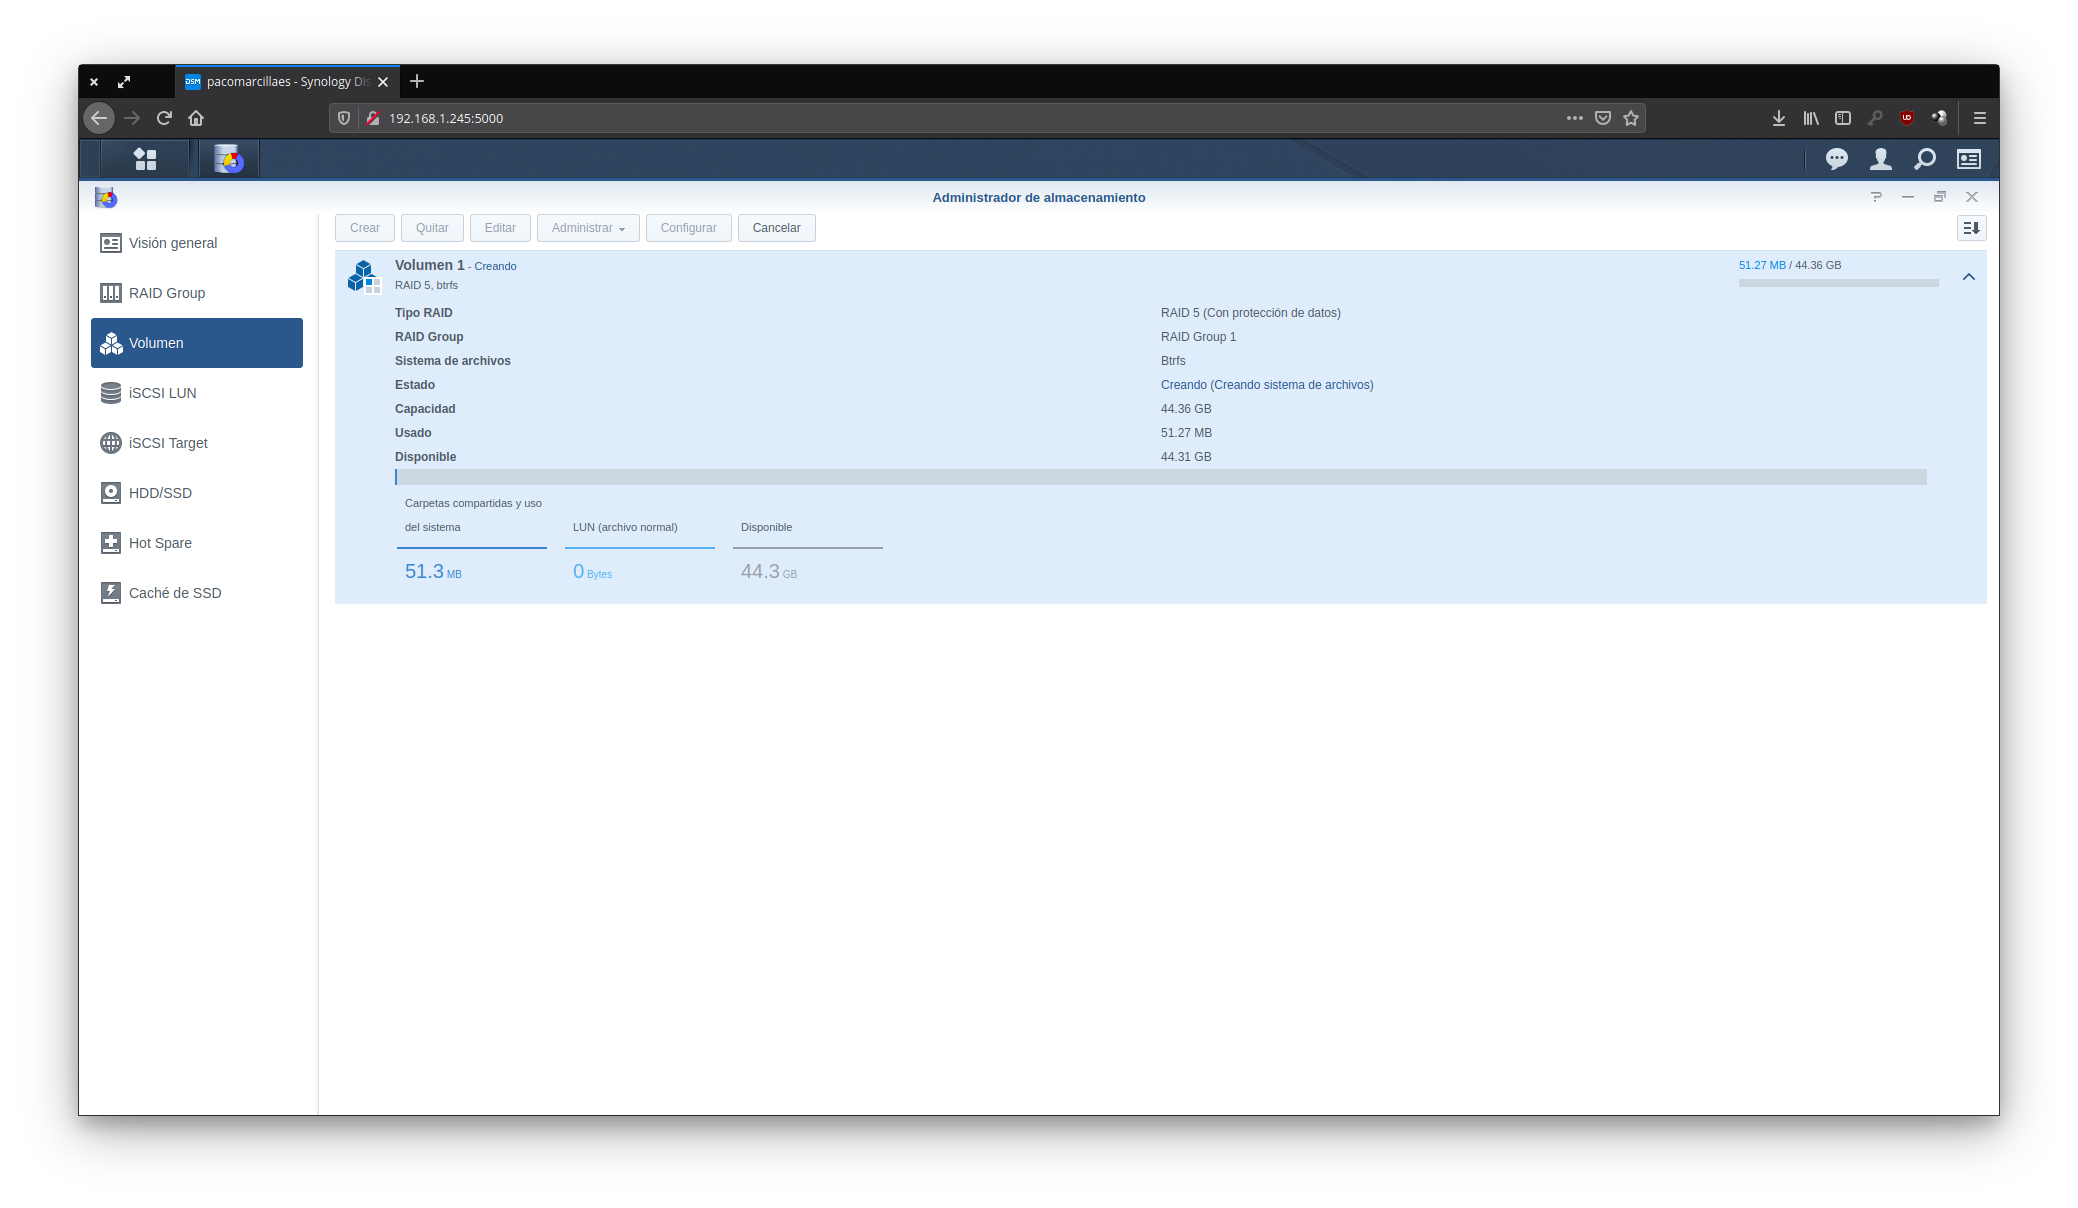Bookmark page with star icon
The height and width of the screenshot is (1208, 2078).
tap(1631, 118)
